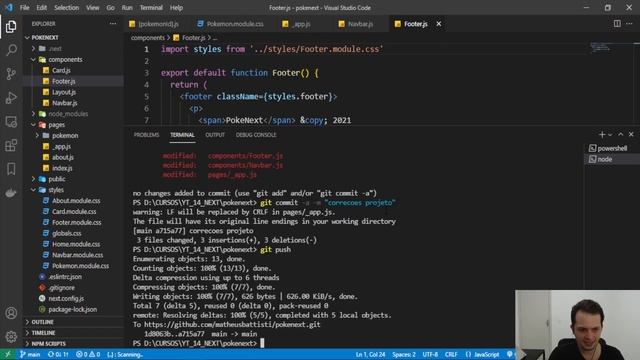The image size is (640, 360).
Task: Open the Help menu
Action: [x=176, y=7]
